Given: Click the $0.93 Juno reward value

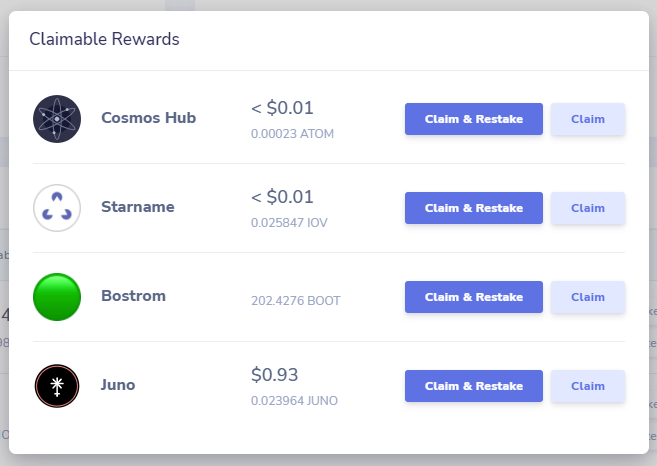Looking at the screenshot, I should [x=274, y=375].
